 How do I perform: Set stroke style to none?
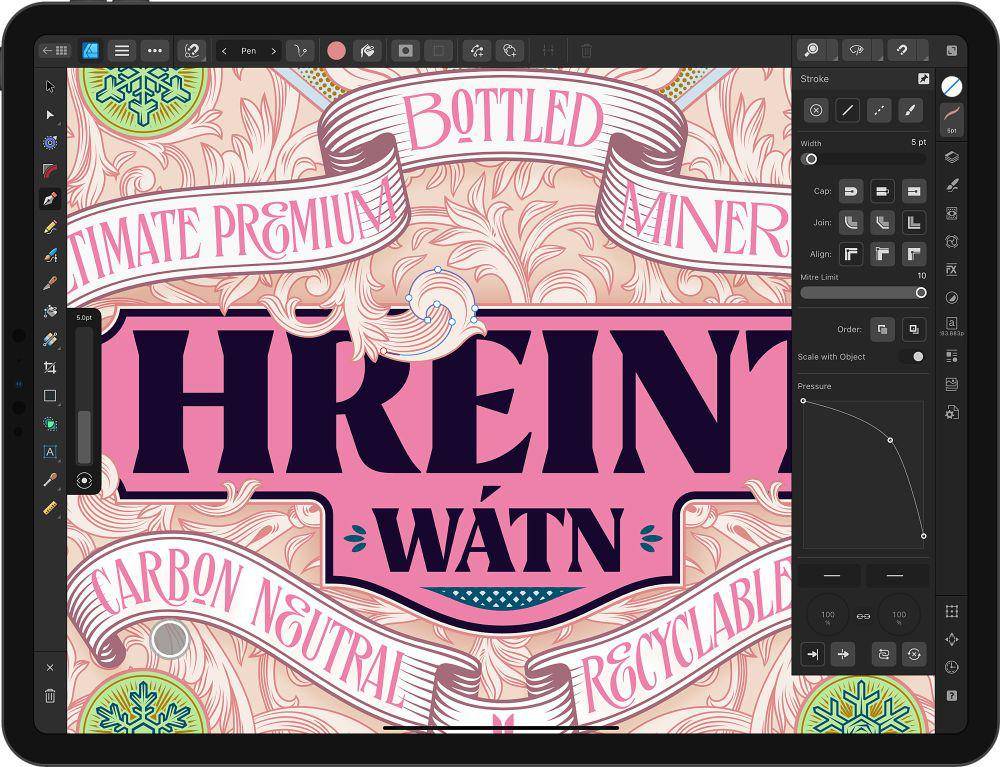(816, 110)
